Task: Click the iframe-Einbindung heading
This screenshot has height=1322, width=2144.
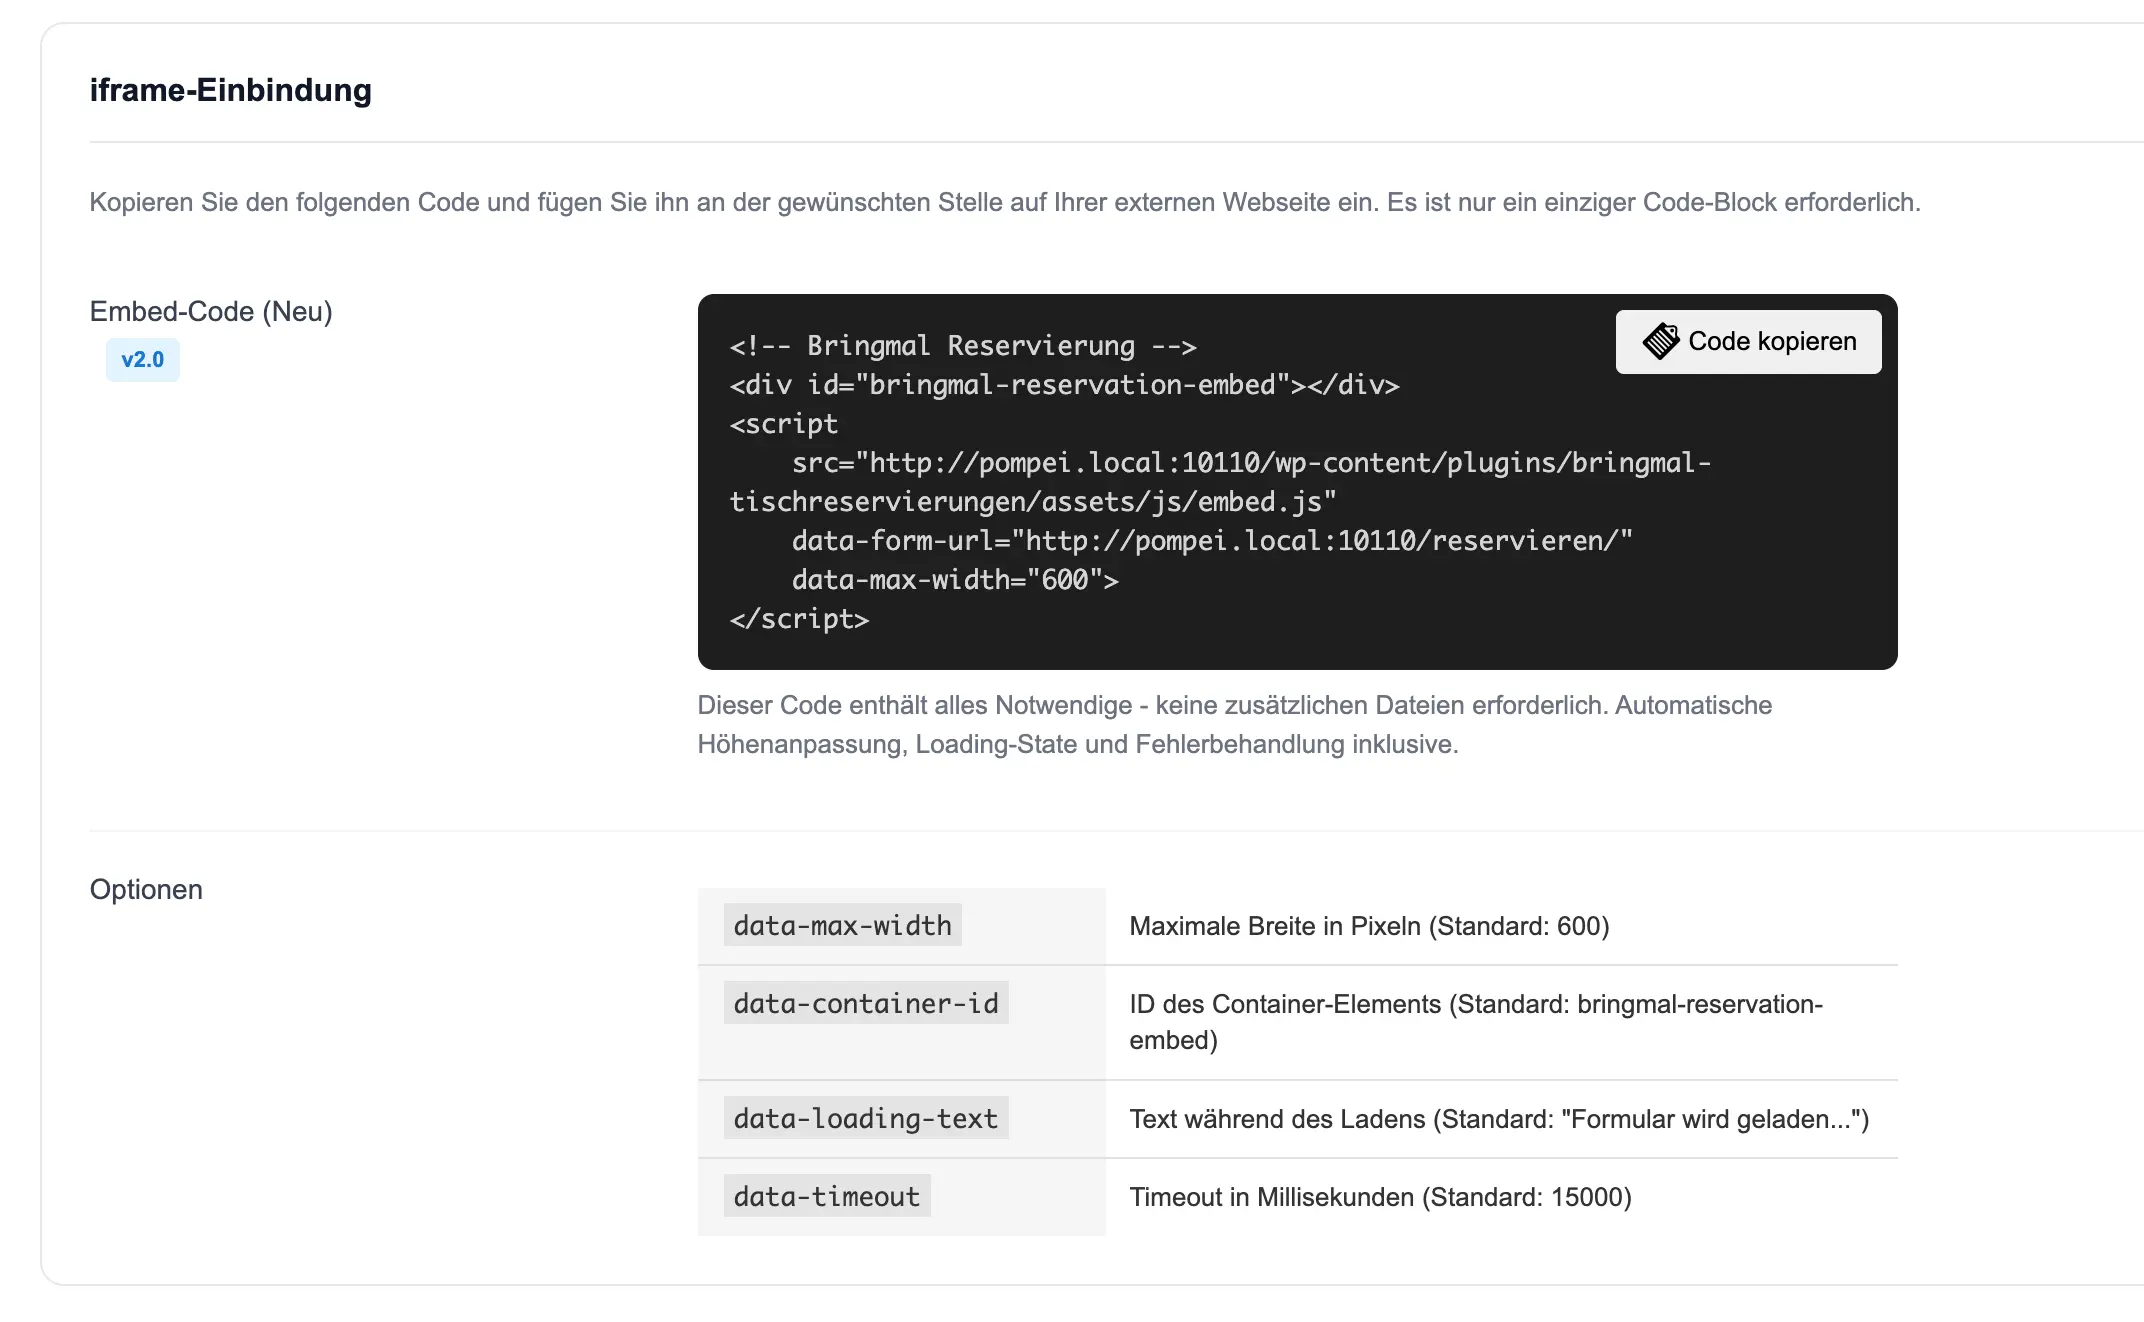Action: click(x=230, y=90)
